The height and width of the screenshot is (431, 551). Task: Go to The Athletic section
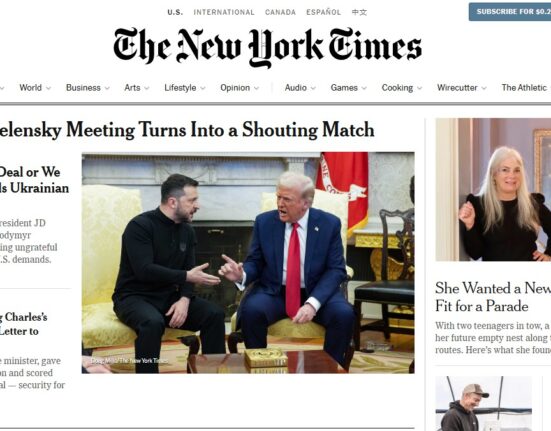coord(526,88)
